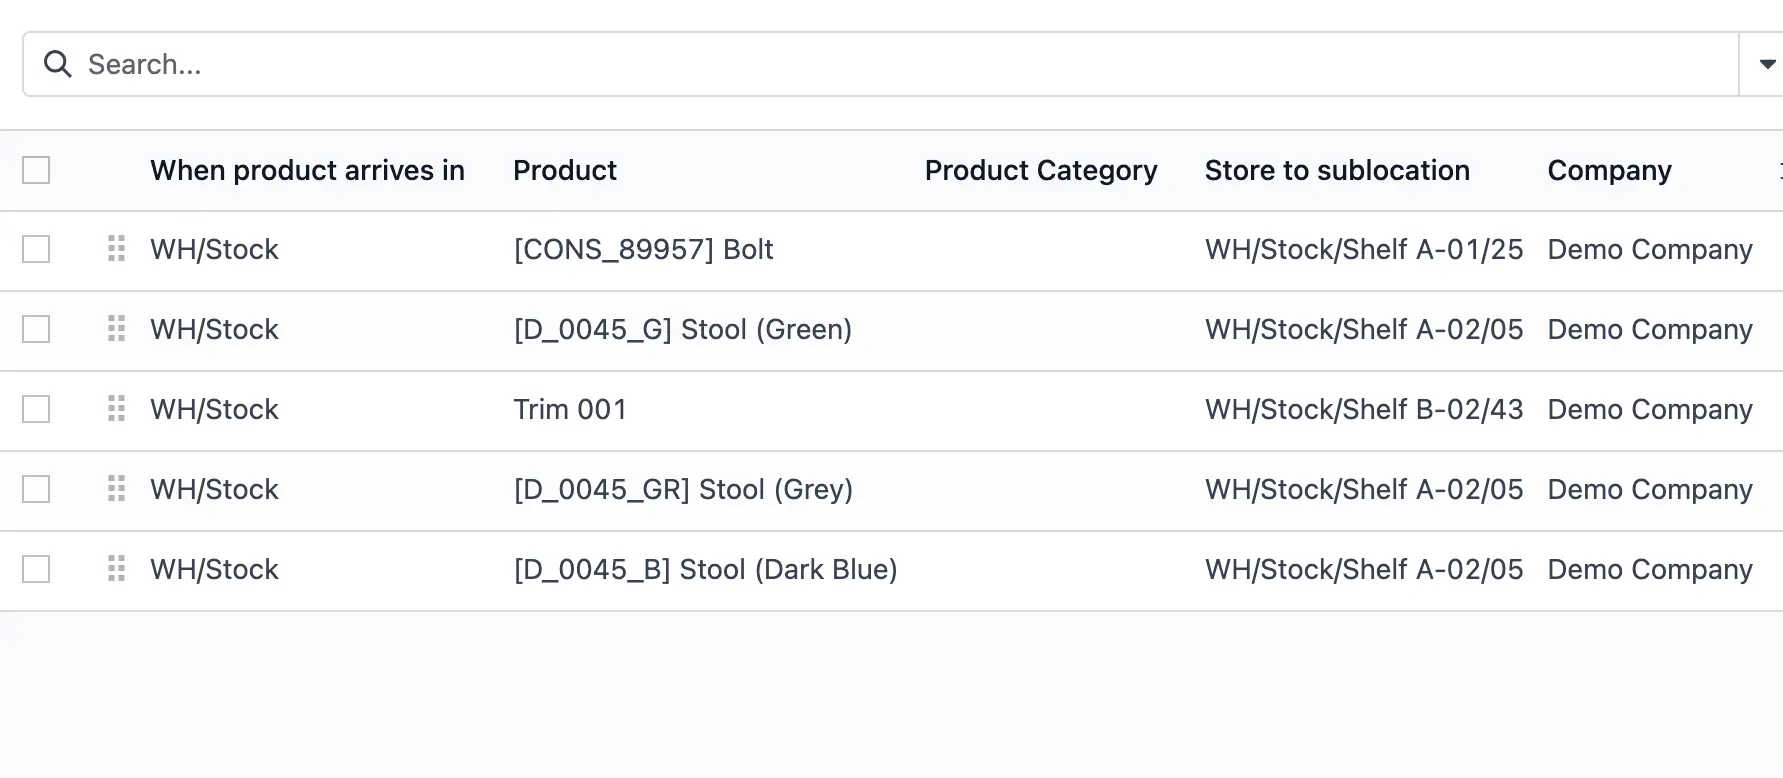This screenshot has height=778, width=1783.
Task: Sort by the Product column header
Action: (565, 170)
